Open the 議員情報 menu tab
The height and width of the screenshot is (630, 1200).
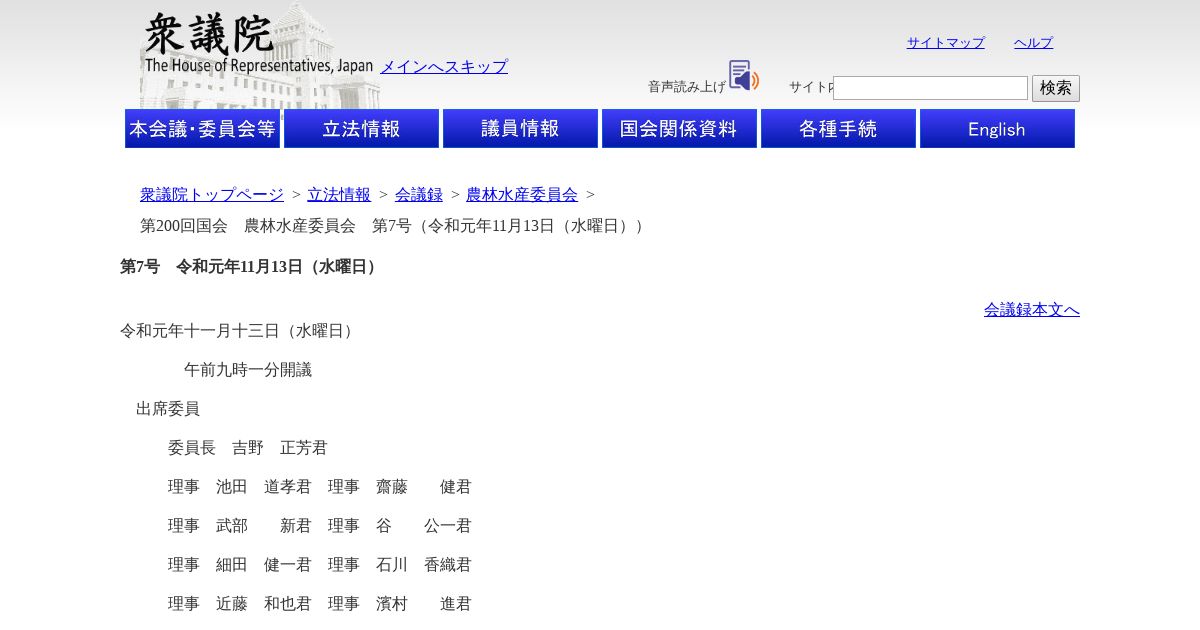click(x=520, y=129)
